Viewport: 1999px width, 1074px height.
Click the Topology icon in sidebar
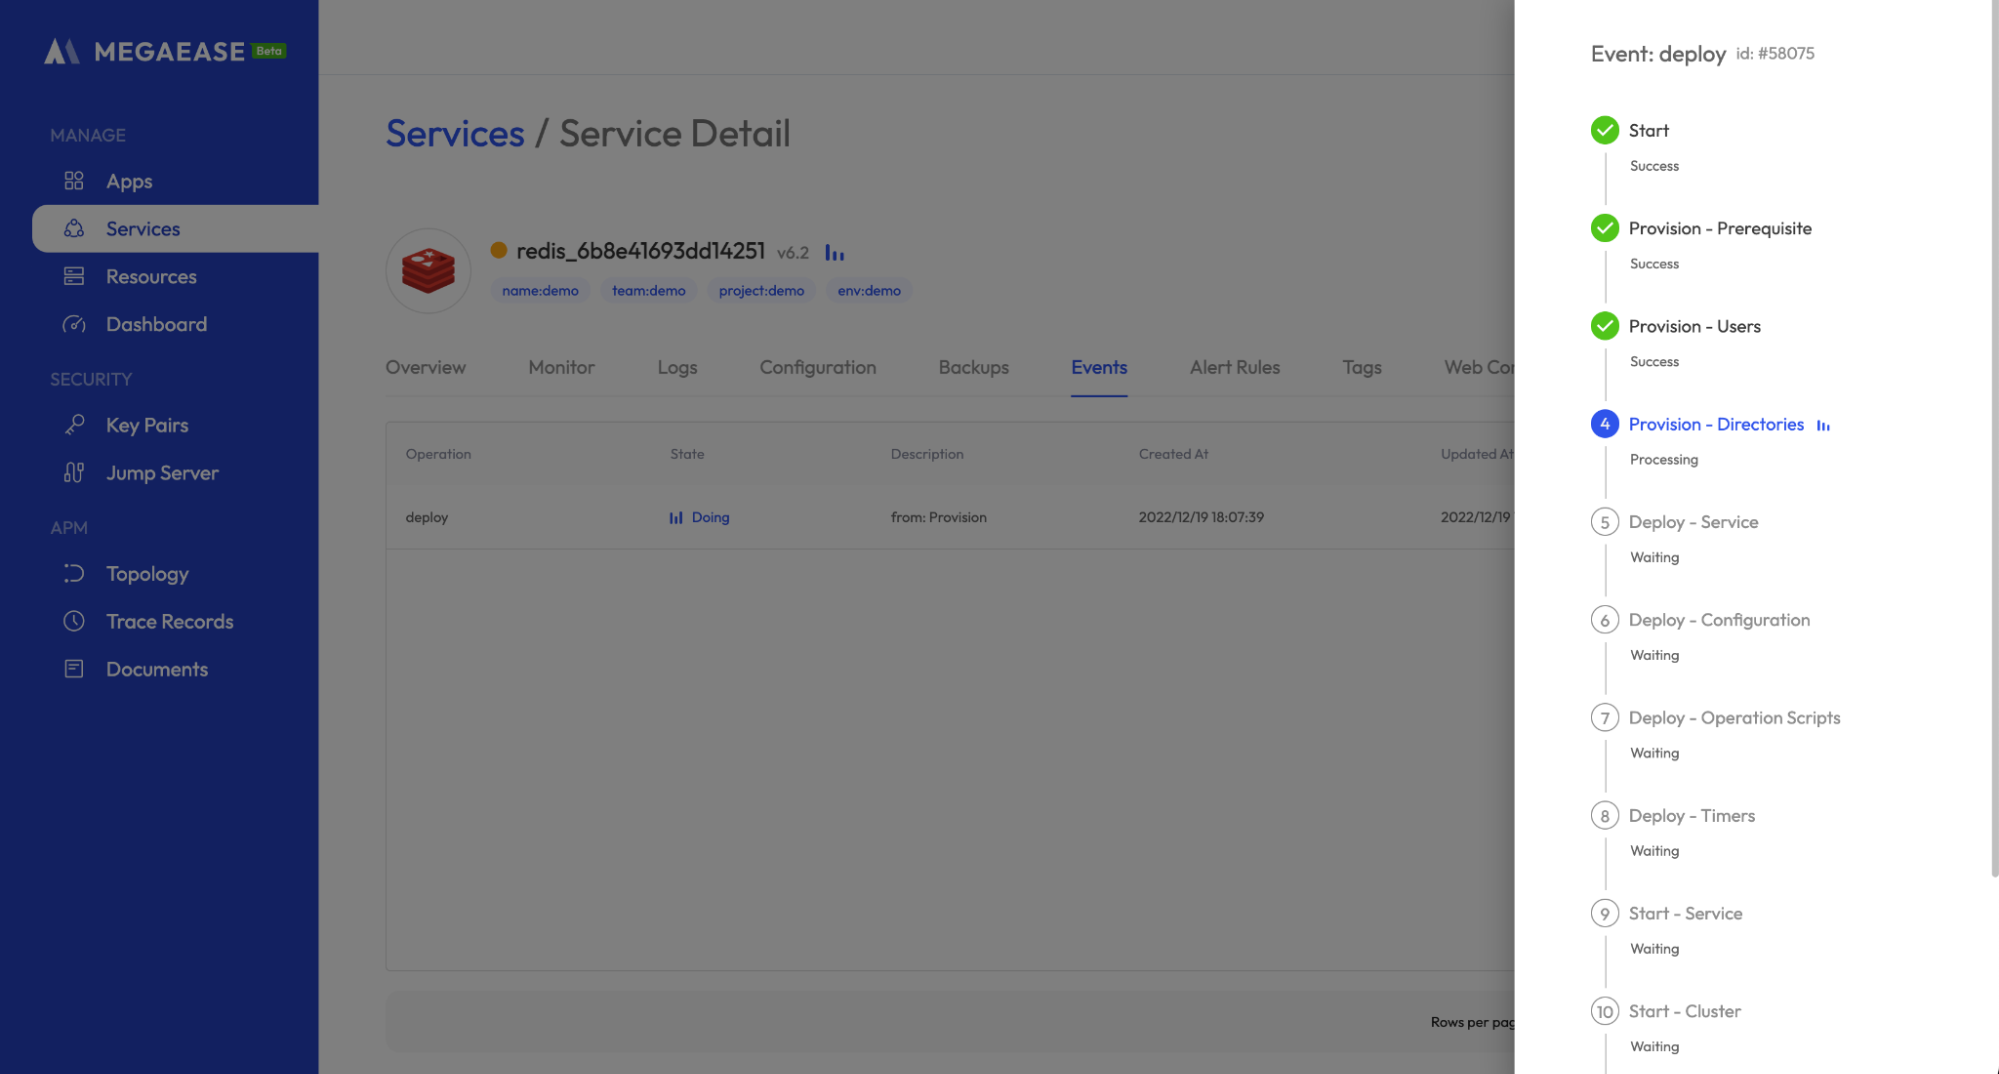(x=74, y=573)
